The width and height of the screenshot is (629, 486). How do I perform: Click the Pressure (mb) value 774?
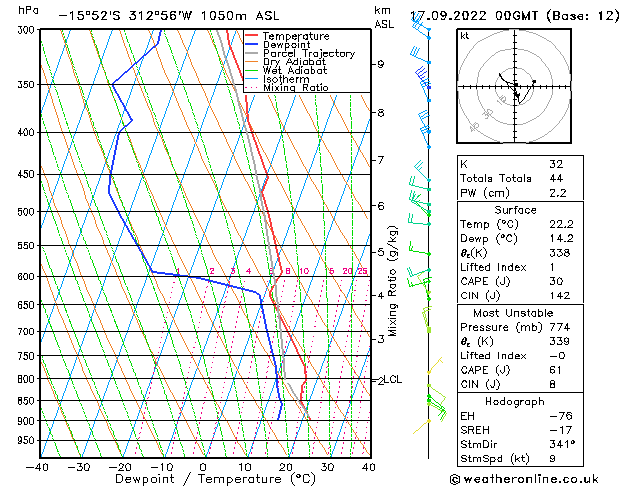560,327
